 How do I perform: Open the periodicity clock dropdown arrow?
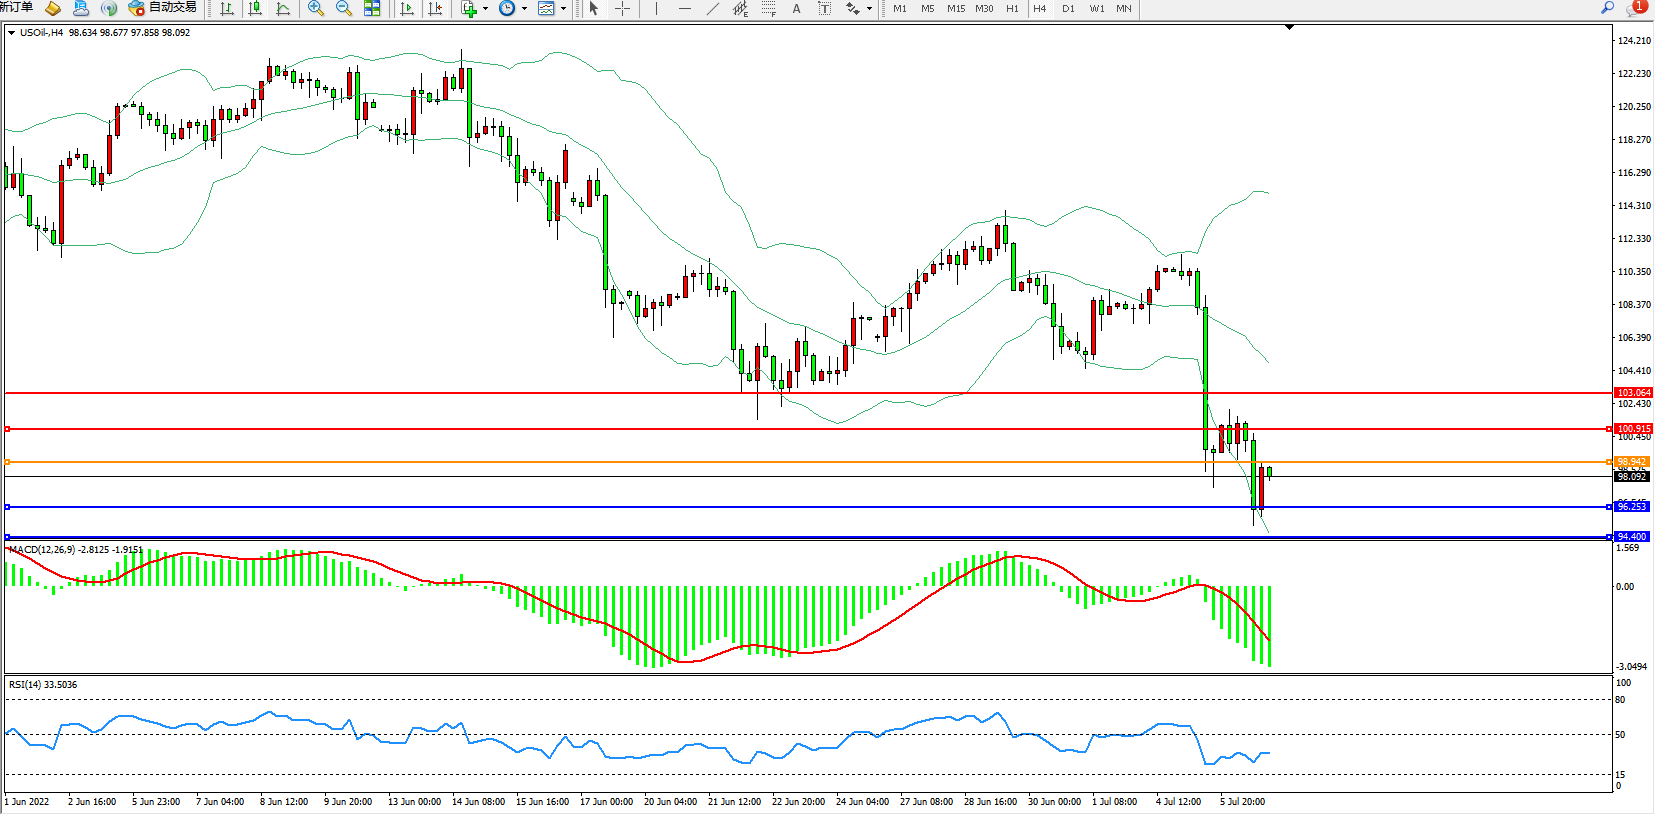coord(524,9)
